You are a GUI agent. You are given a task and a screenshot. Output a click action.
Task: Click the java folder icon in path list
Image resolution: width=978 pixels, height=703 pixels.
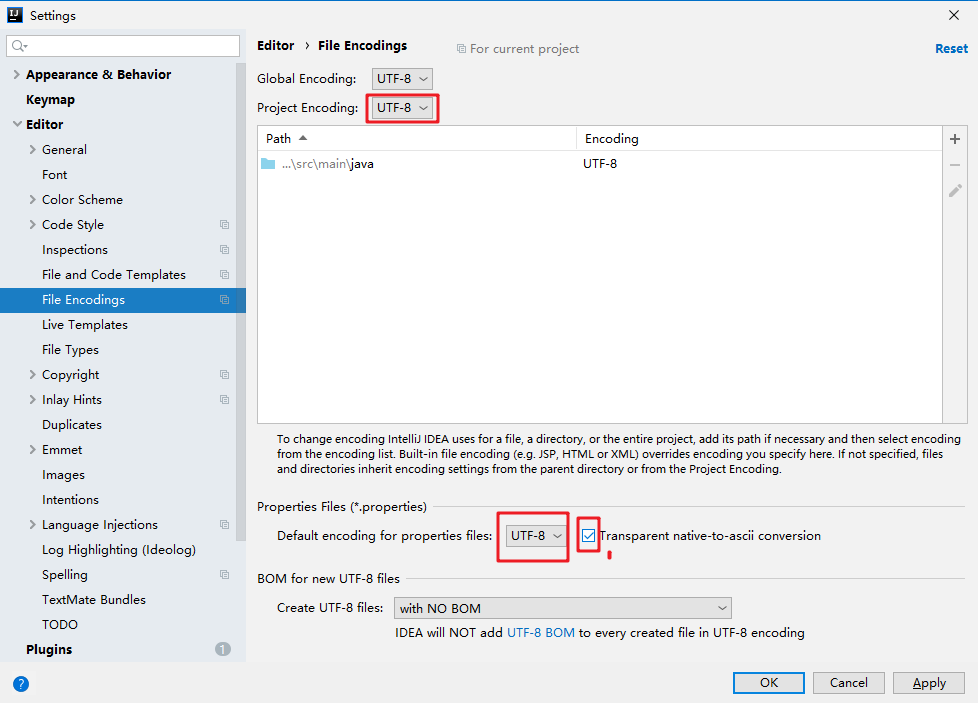pyautogui.click(x=268, y=163)
